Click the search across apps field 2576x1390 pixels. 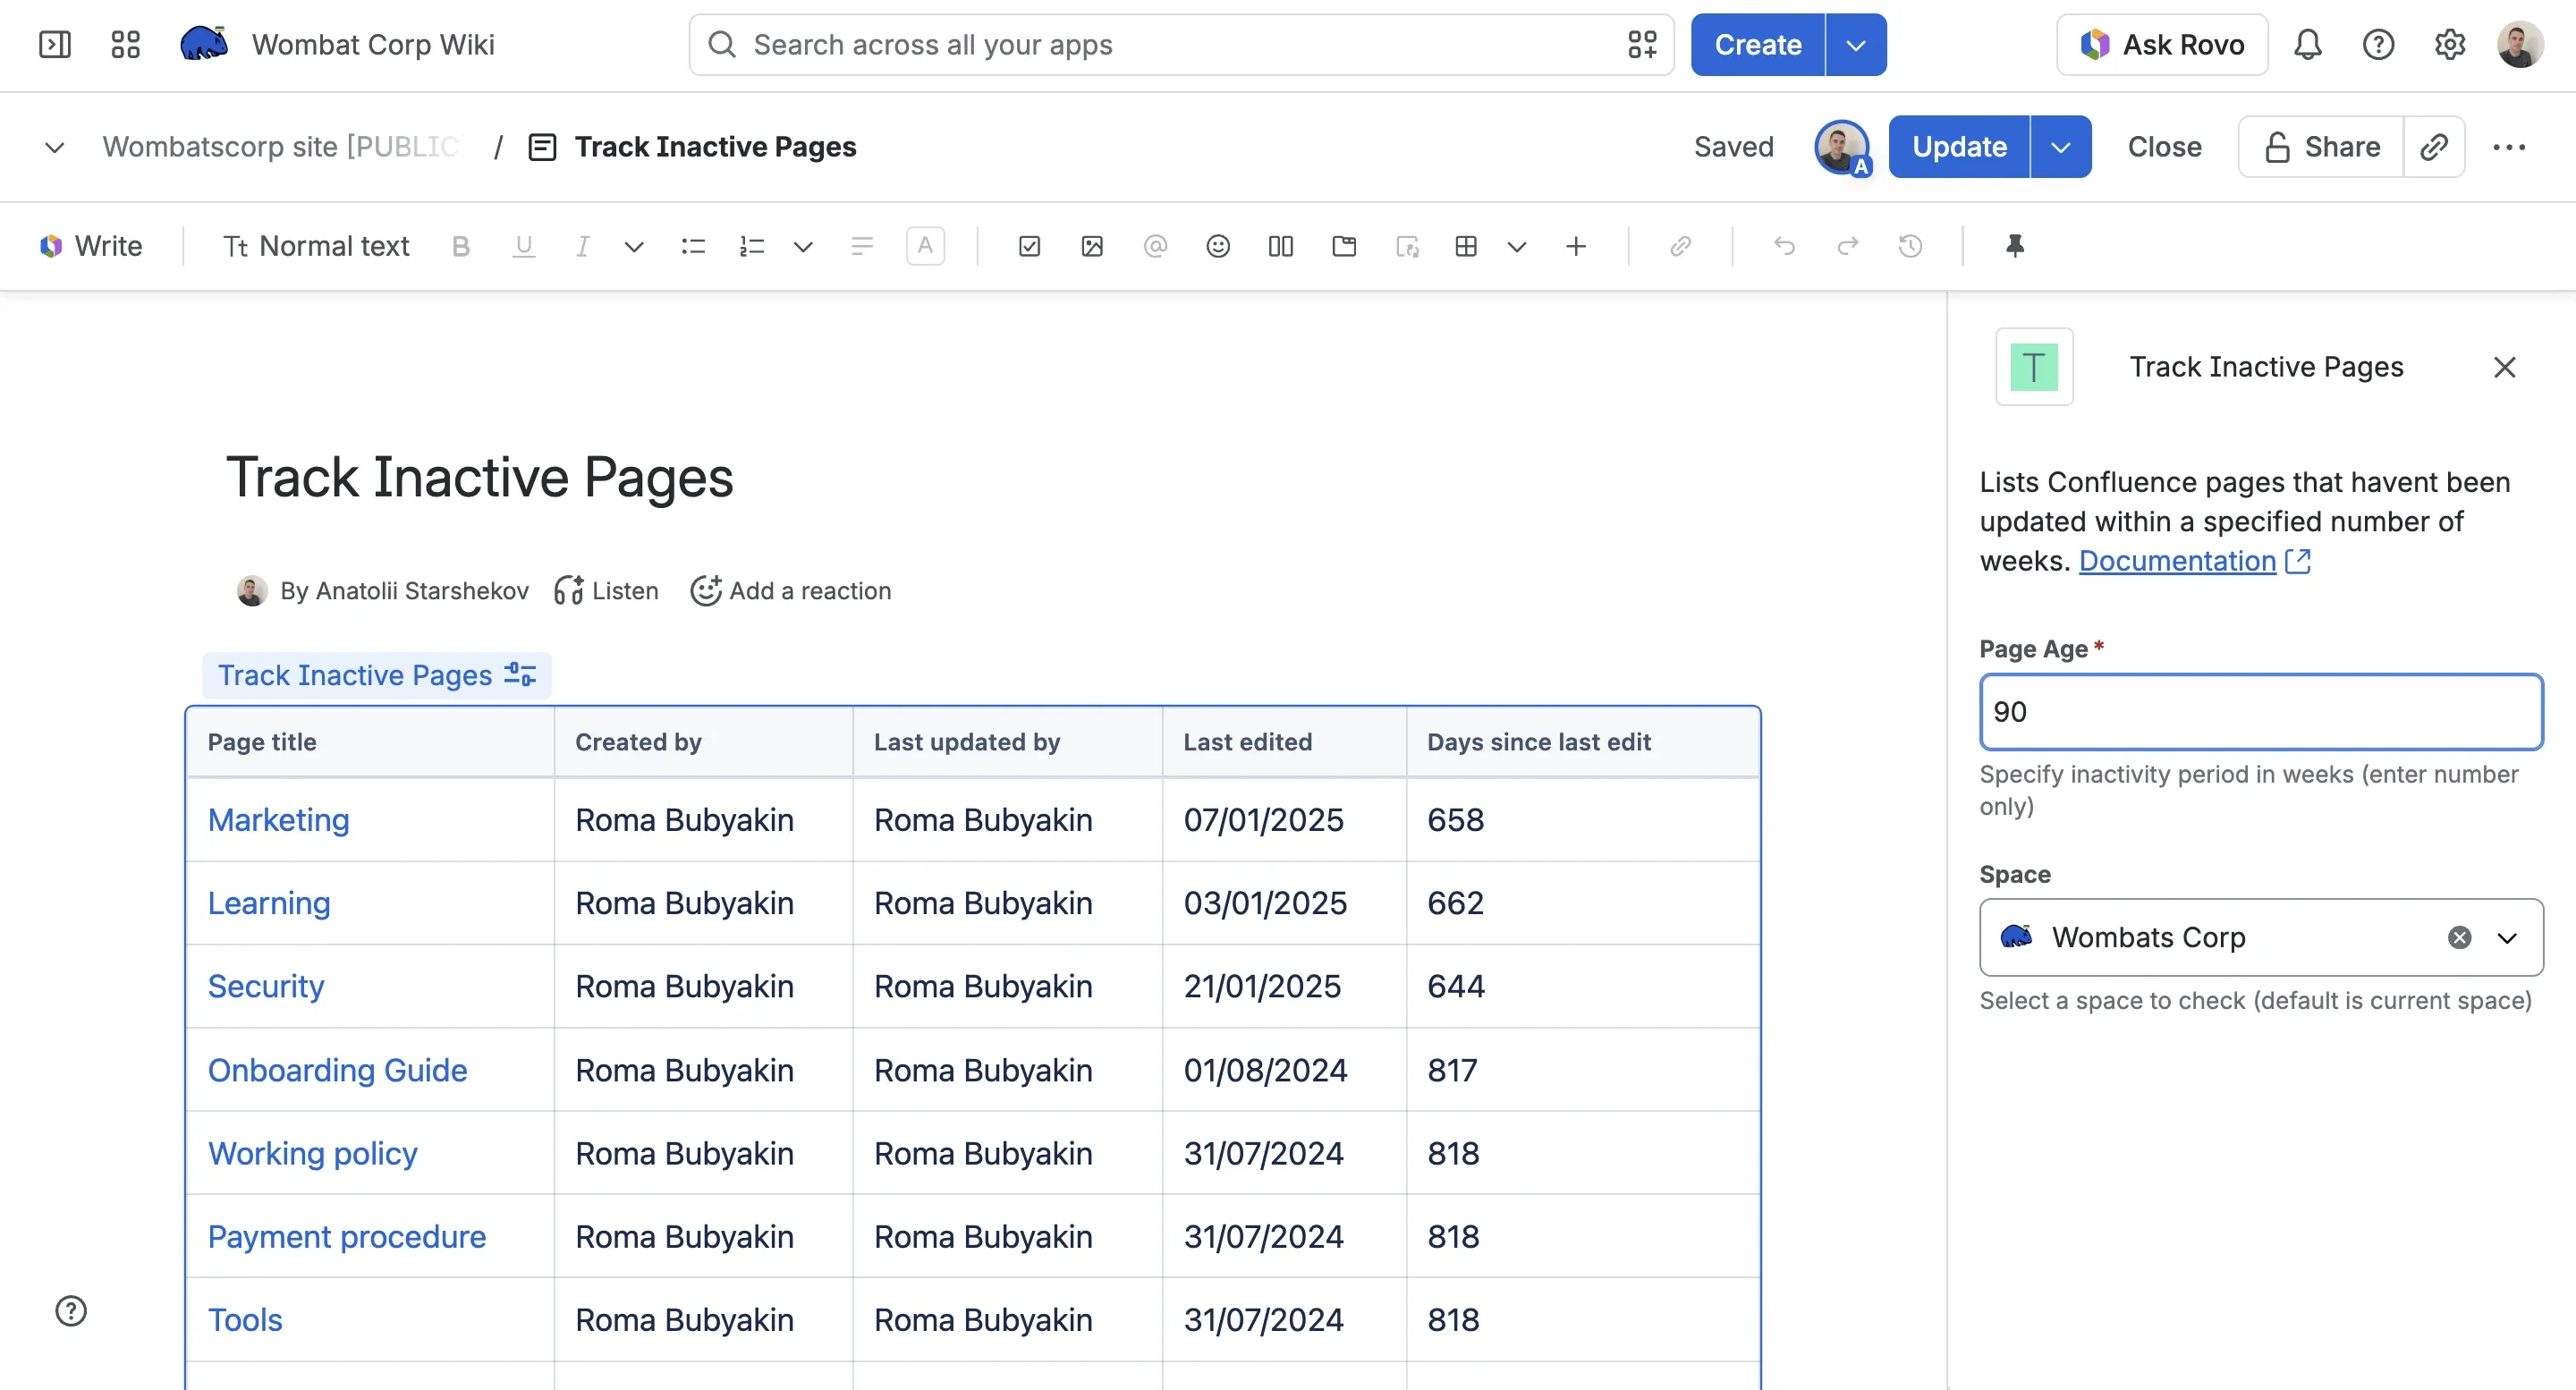1181,45
